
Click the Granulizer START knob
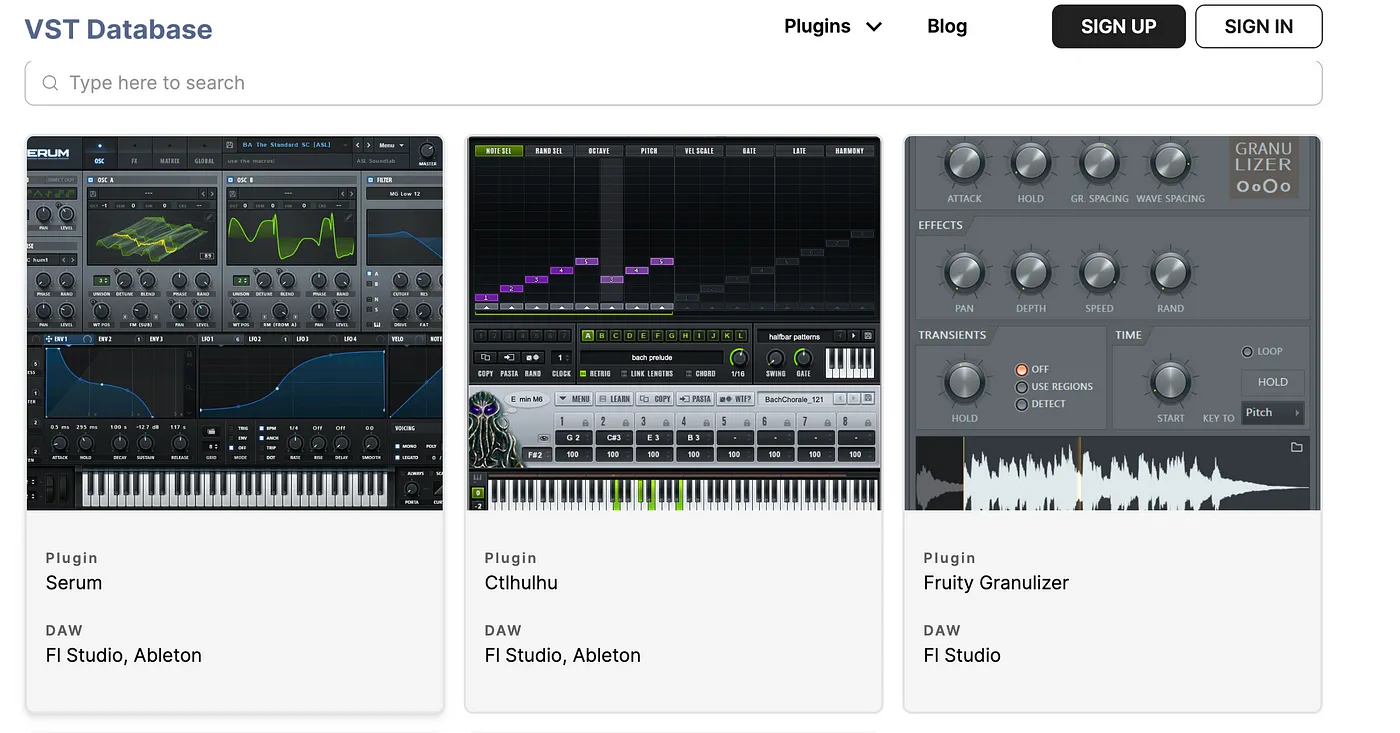pos(1170,382)
